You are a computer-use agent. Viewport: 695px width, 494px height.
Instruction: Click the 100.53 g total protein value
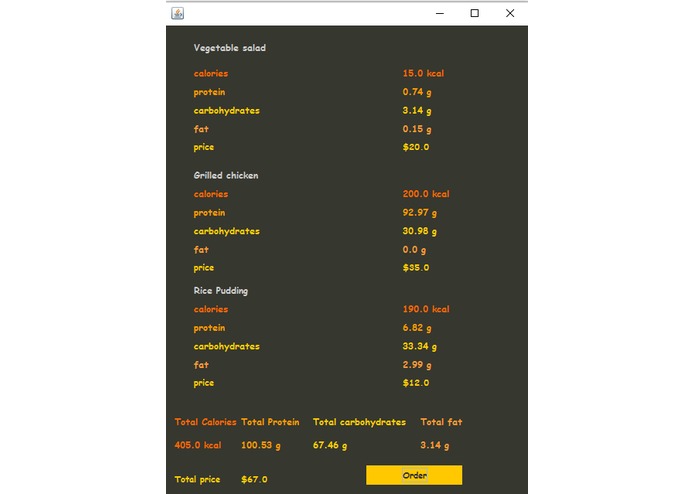(x=261, y=445)
